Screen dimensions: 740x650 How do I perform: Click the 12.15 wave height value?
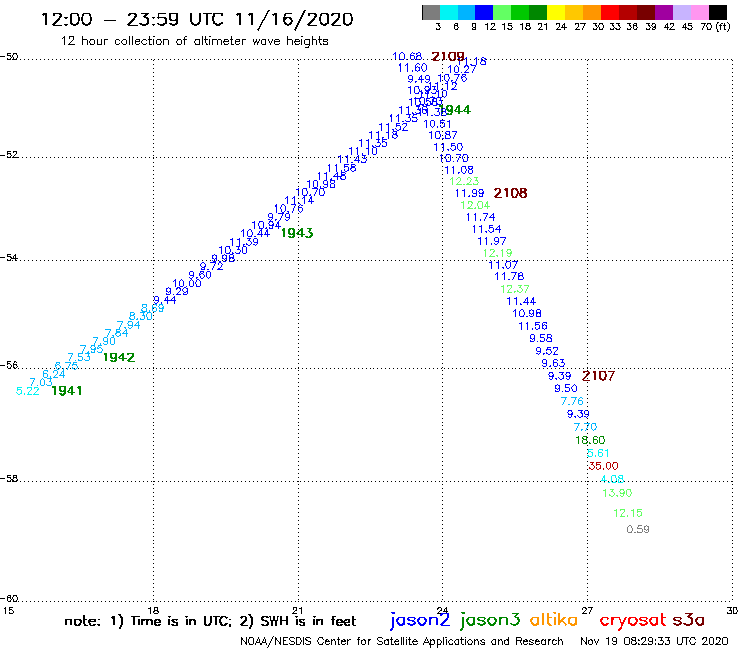pos(628,513)
